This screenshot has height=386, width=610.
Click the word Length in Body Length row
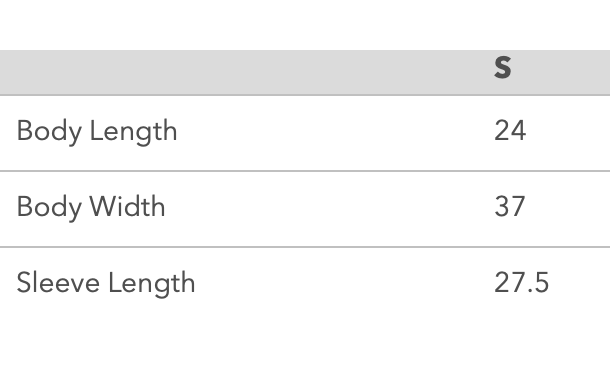click(133, 132)
